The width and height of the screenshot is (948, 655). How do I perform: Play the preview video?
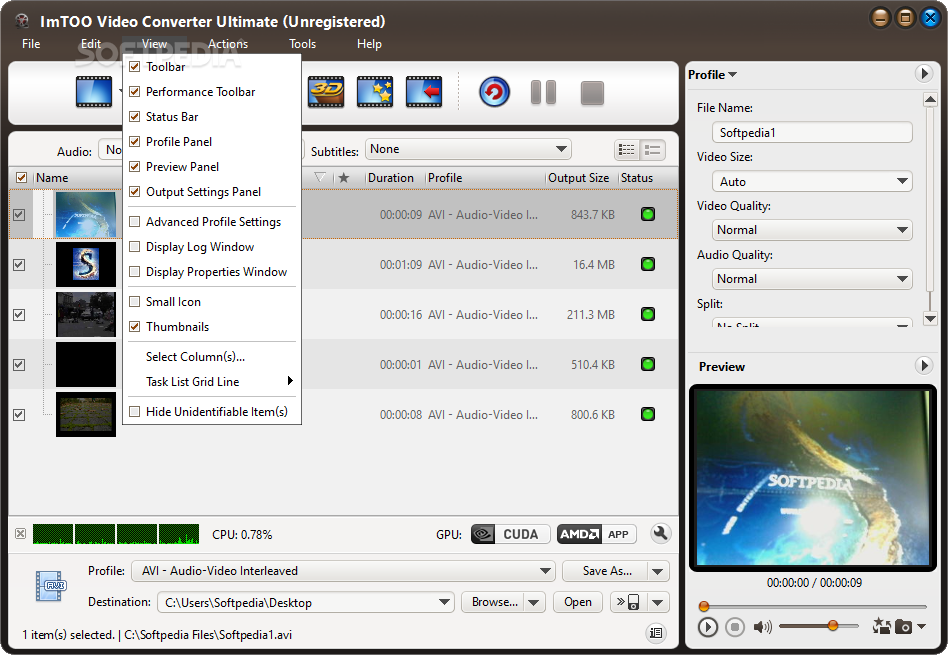(707, 627)
